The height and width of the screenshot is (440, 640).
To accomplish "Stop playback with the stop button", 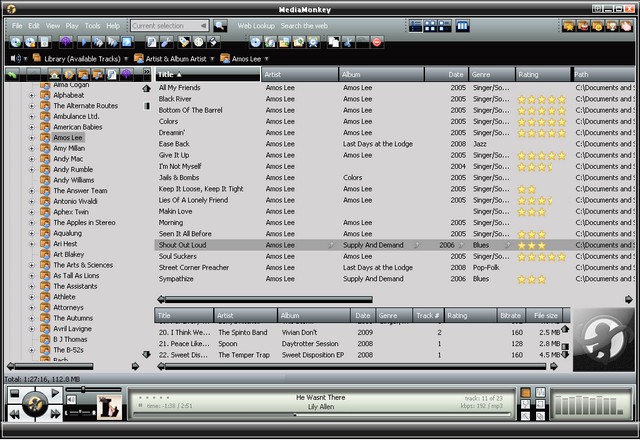I will point(15,393).
